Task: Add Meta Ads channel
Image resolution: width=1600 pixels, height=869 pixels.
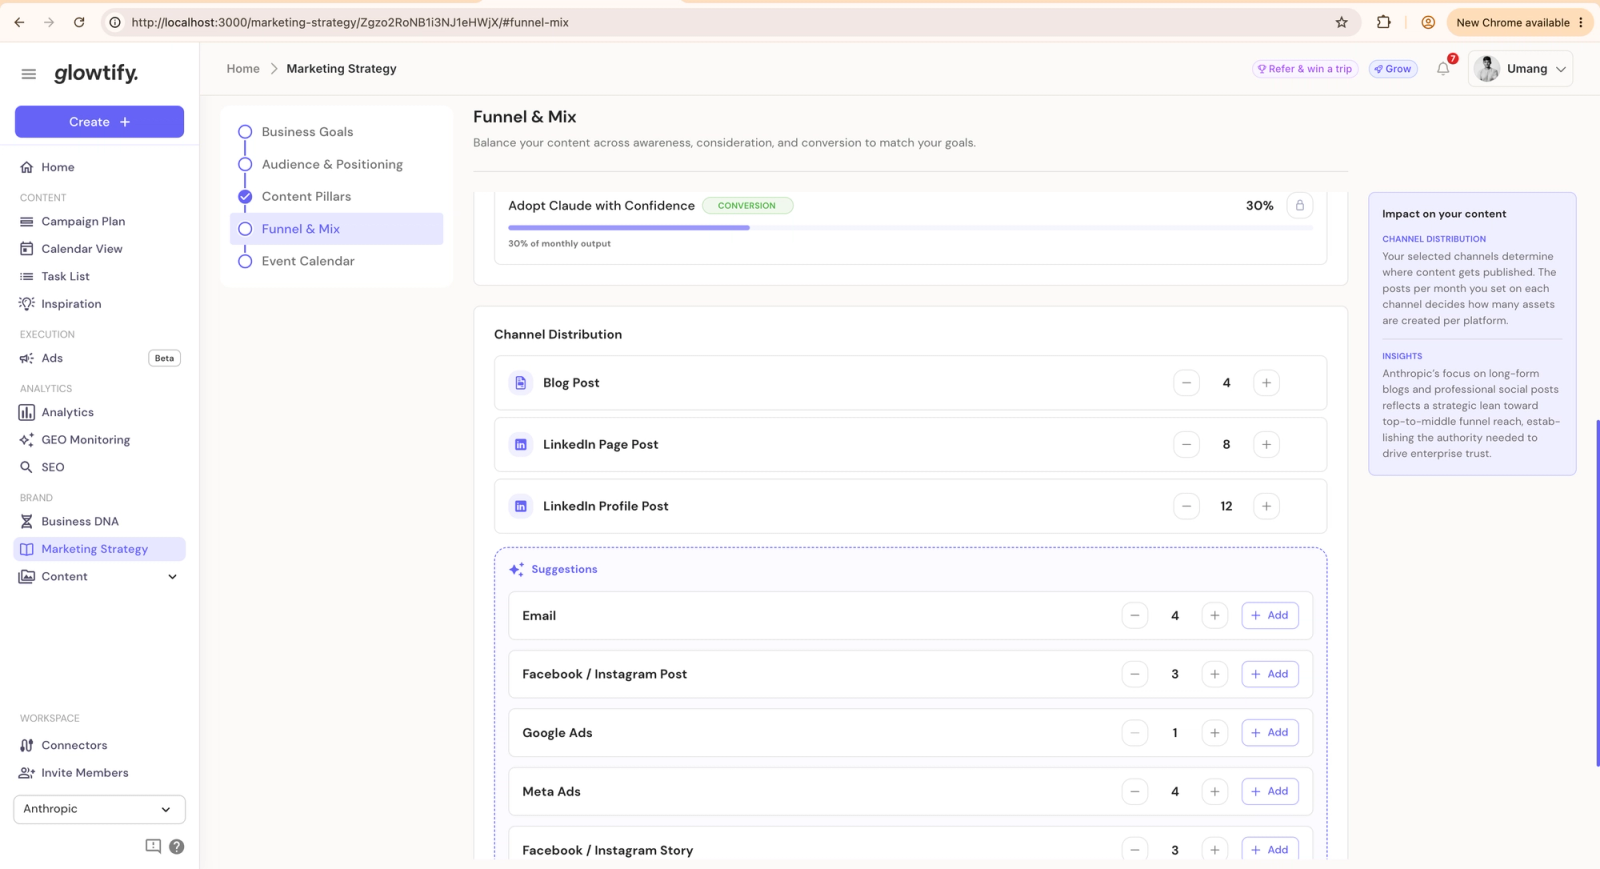Action: tap(1270, 792)
